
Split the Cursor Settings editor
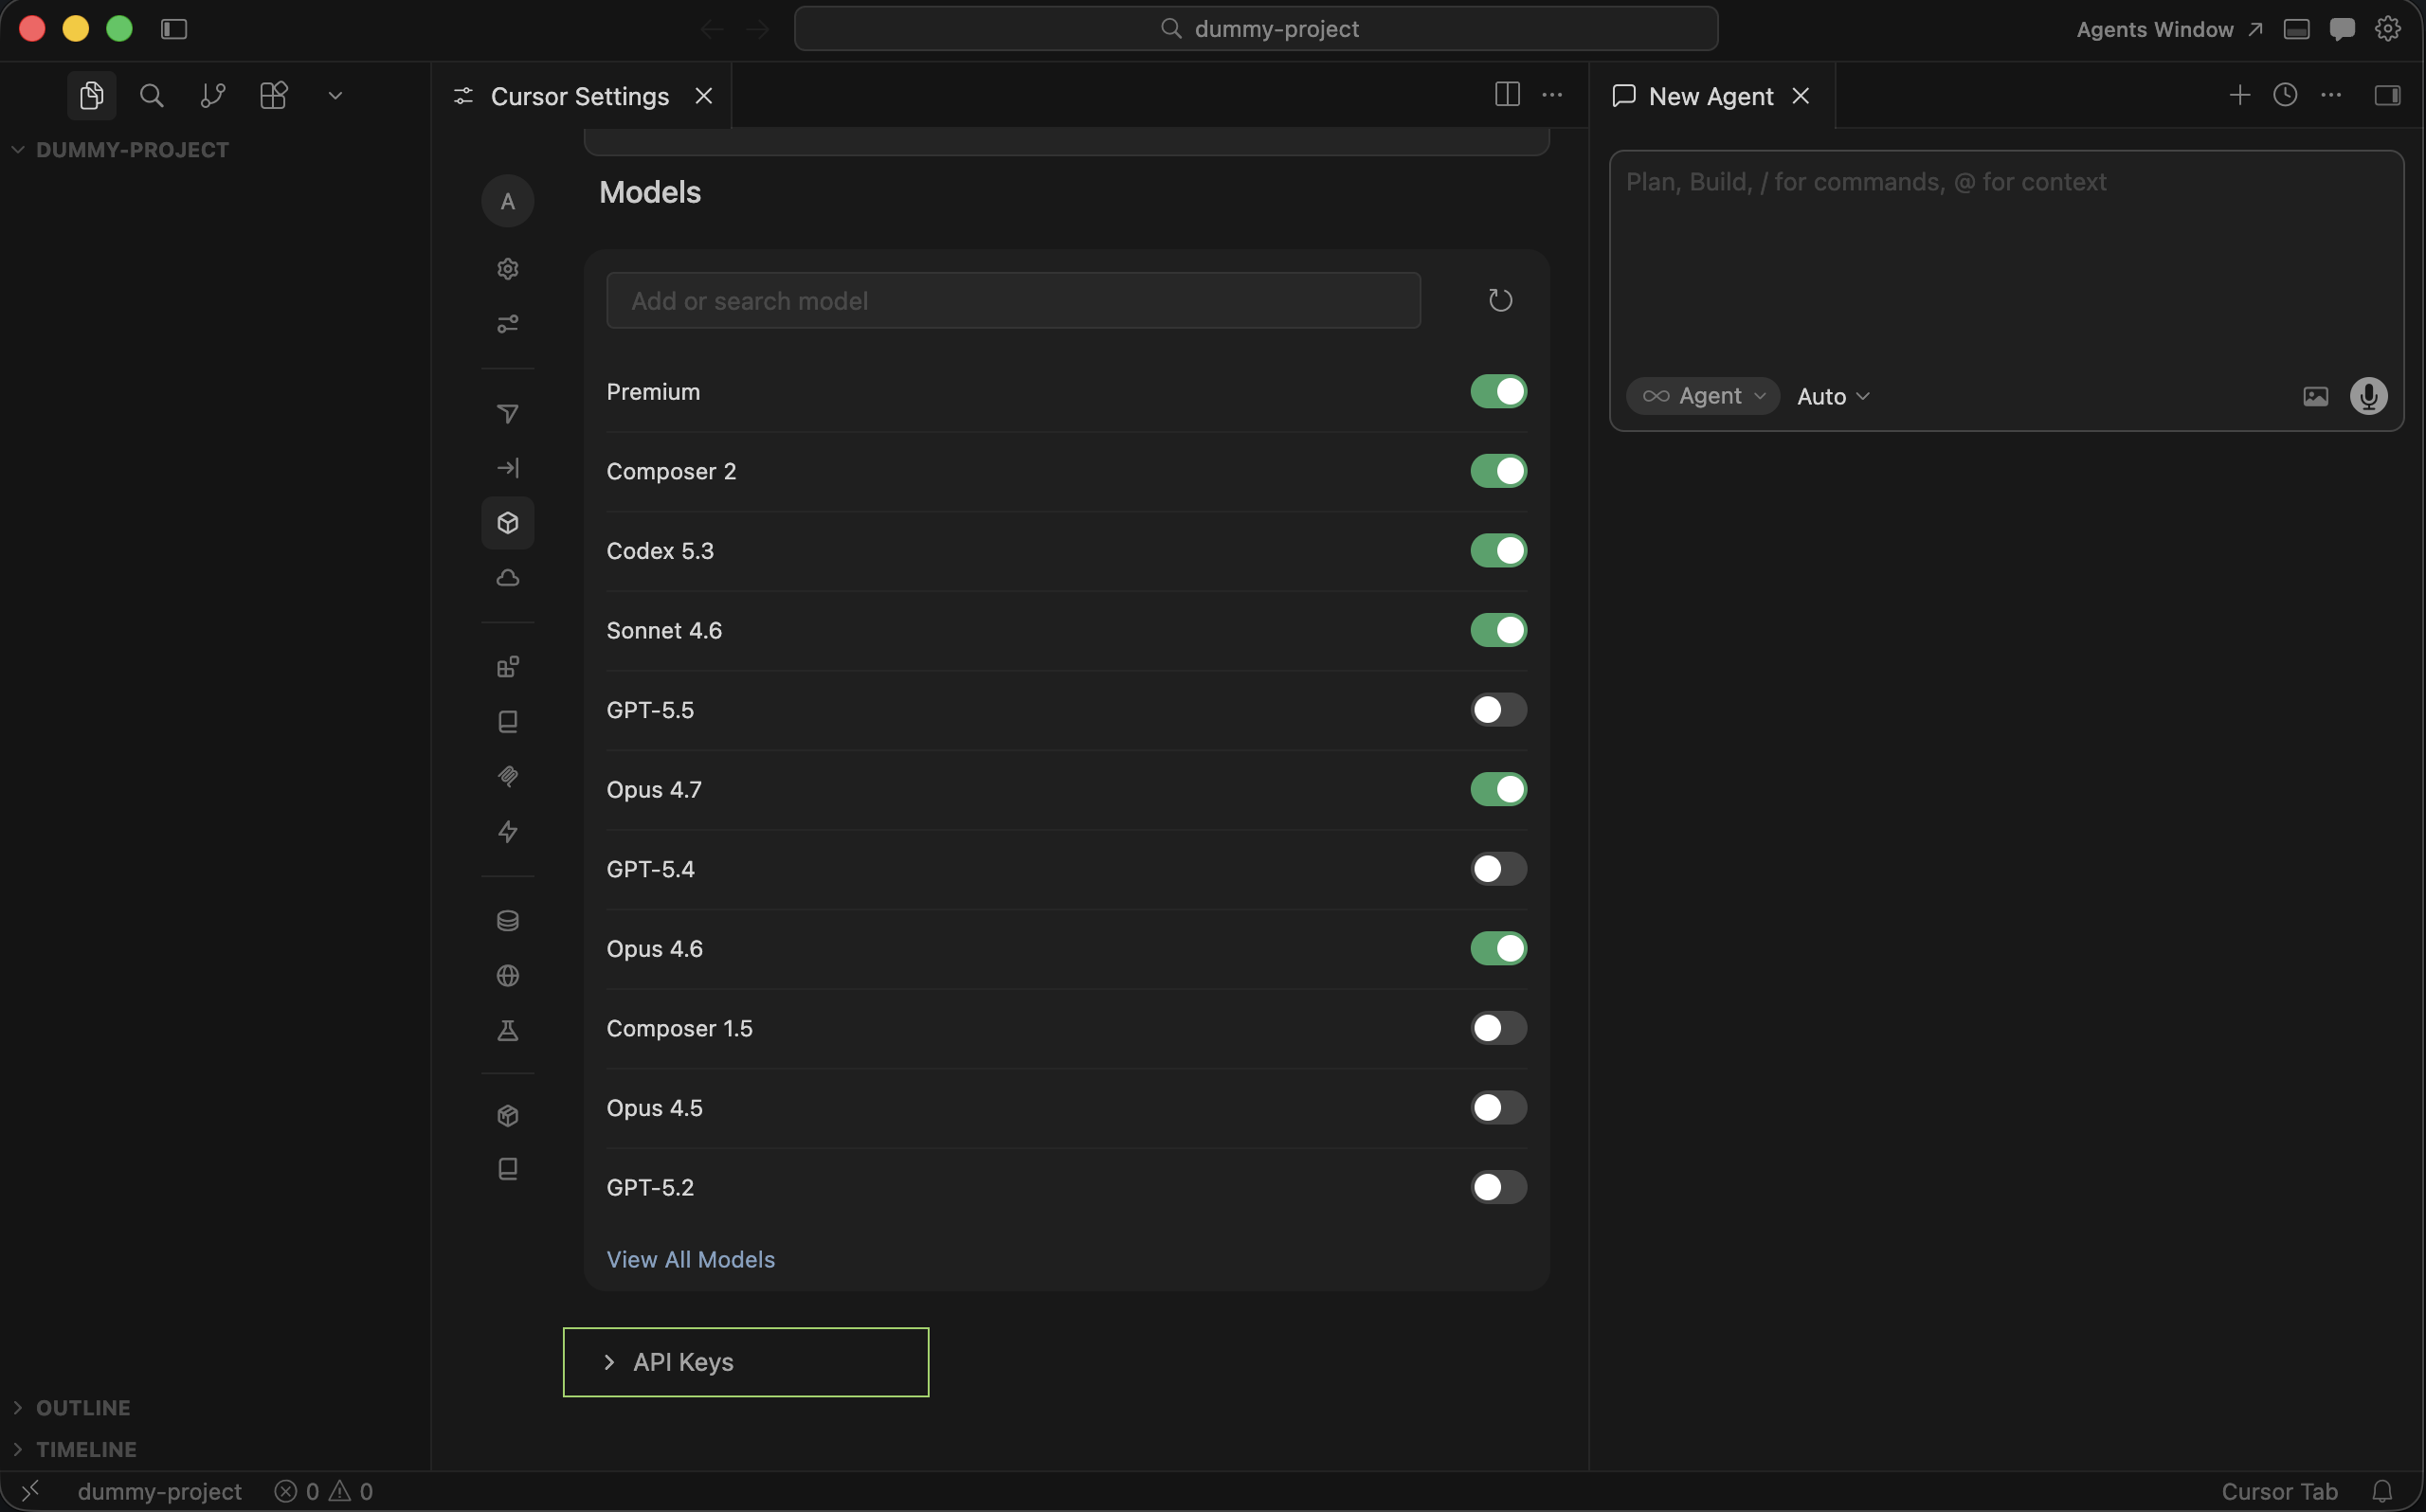pyautogui.click(x=1507, y=95)
